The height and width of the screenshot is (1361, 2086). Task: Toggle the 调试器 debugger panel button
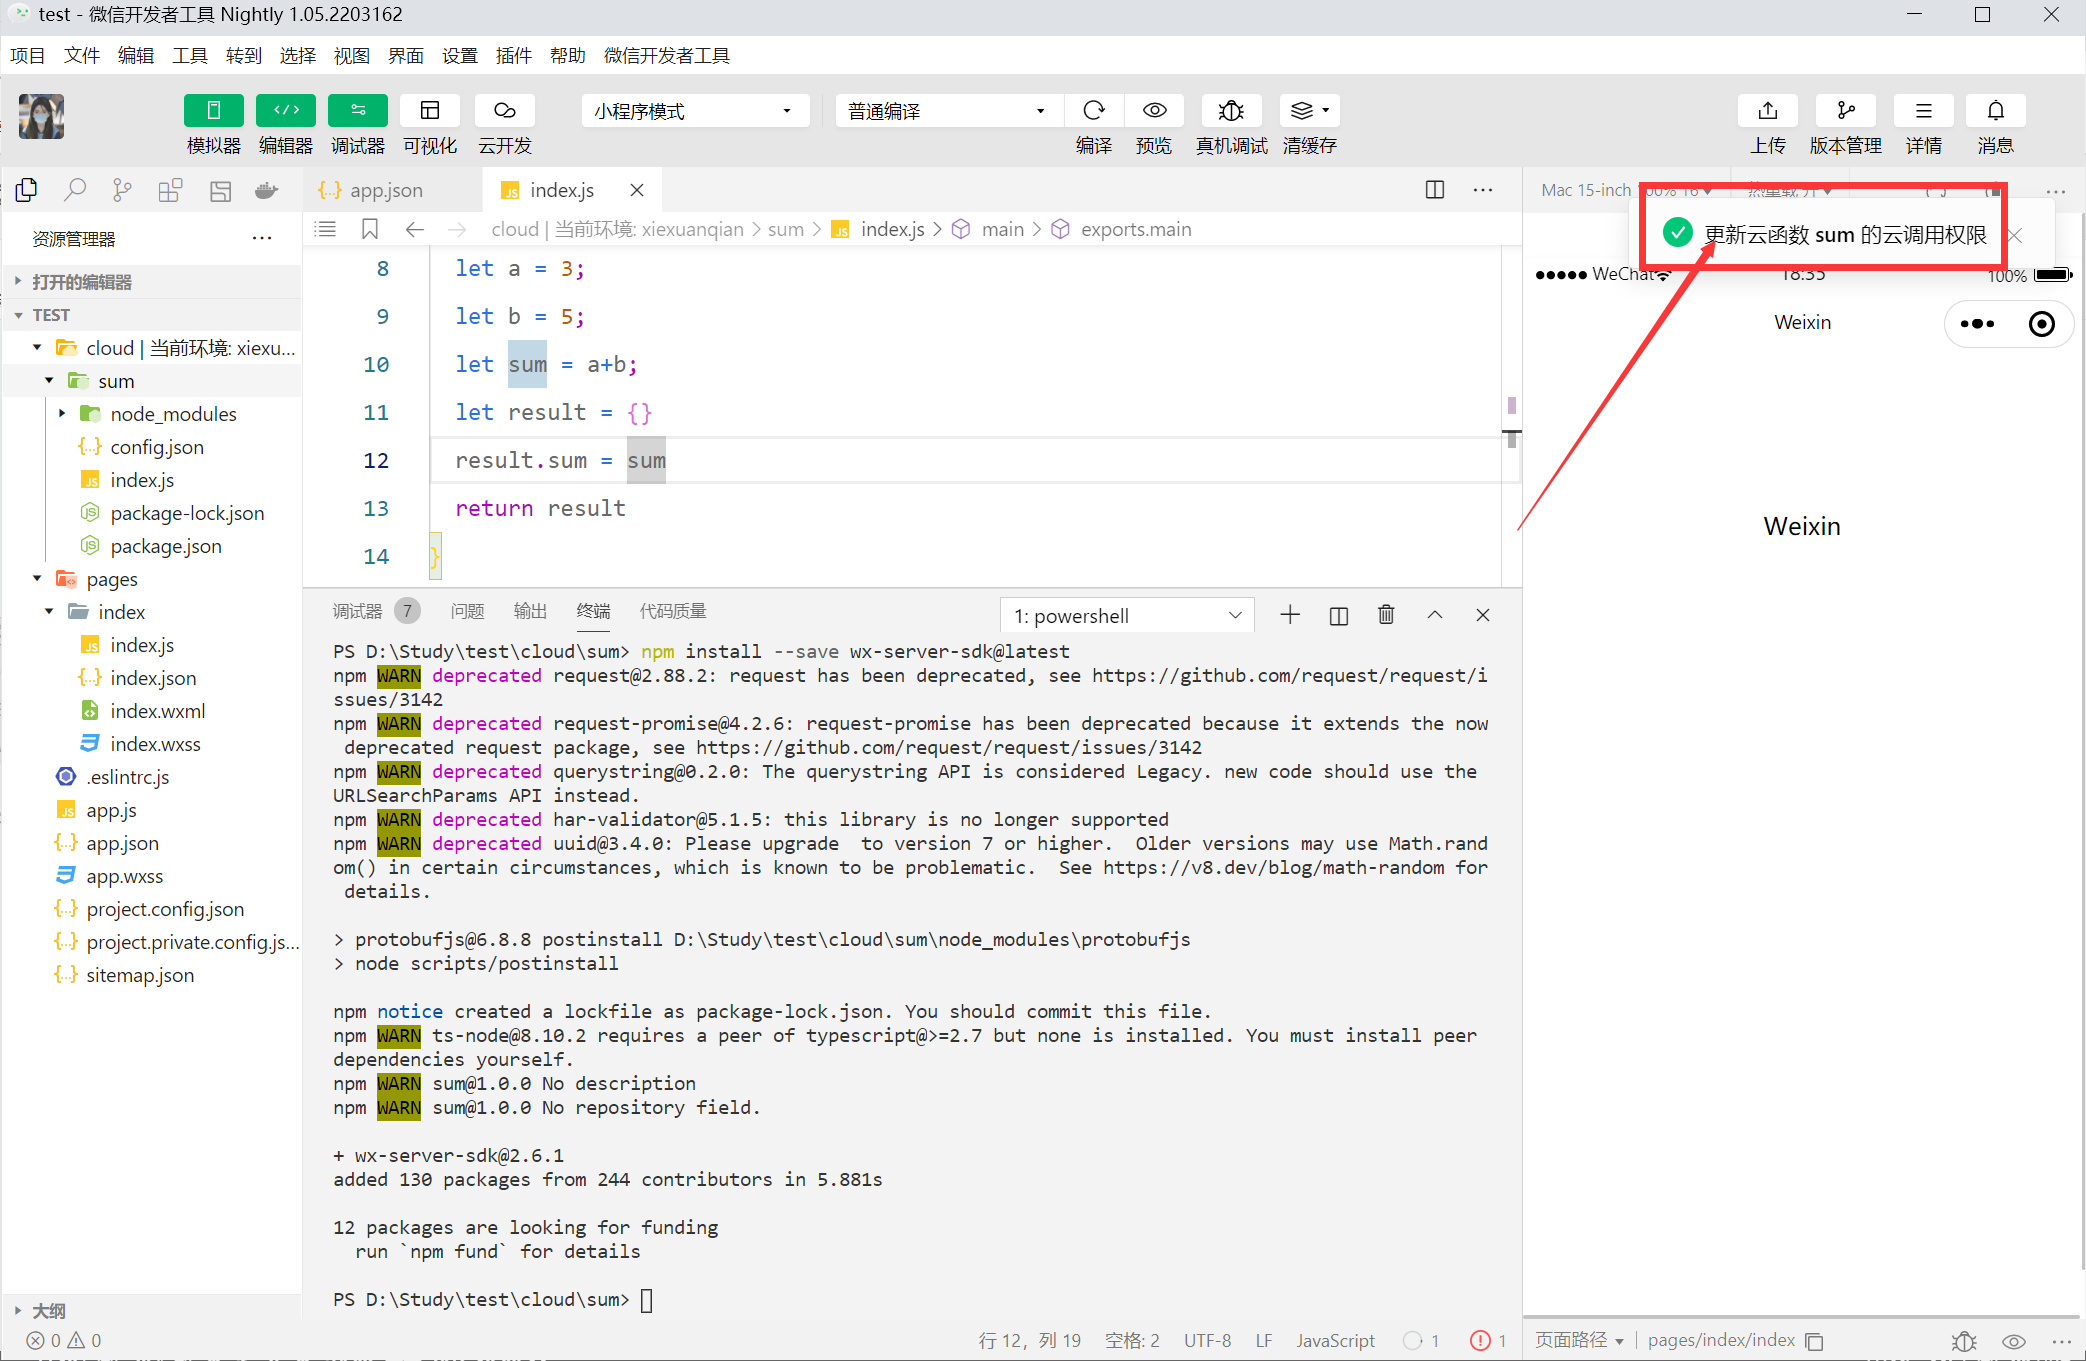(357, 110)
